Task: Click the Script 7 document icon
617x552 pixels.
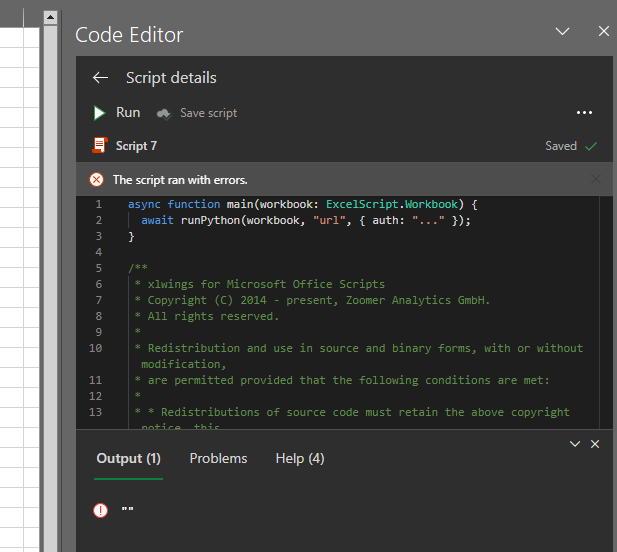Action: pyautogui.click(x=100, y=146)
